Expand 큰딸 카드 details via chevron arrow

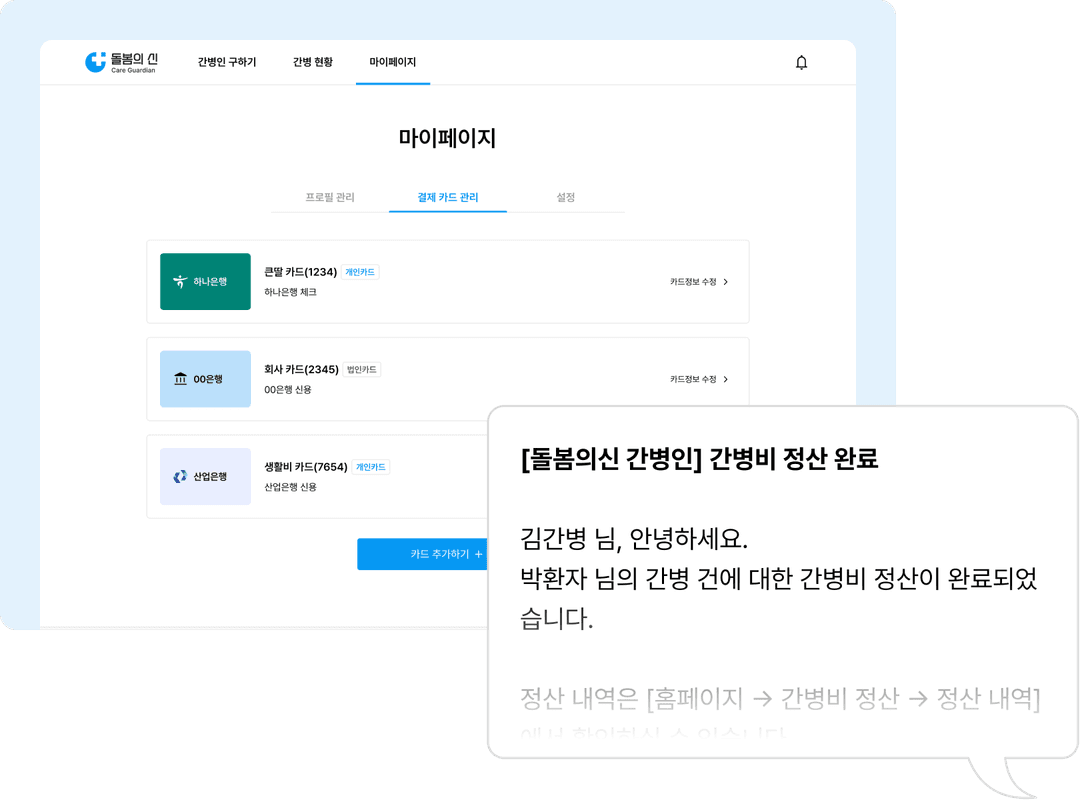tap(726, 282)
